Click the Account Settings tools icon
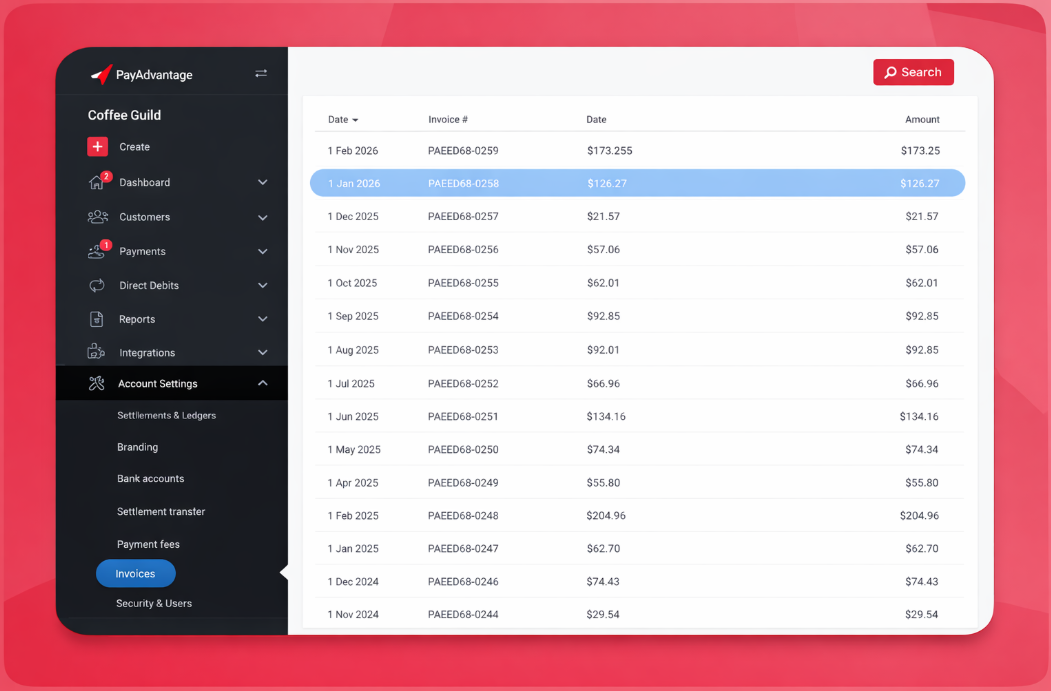 pyautogui.click(x=97, y=384)
